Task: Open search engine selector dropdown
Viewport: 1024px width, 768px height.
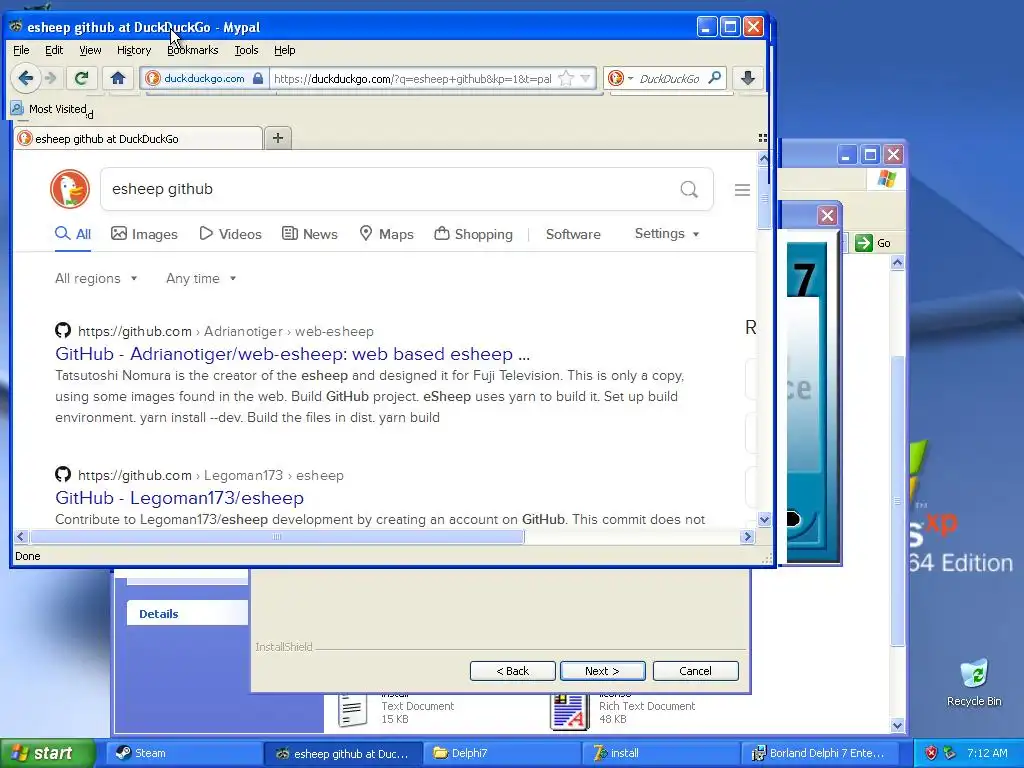Action: click(x=620, y=78)
